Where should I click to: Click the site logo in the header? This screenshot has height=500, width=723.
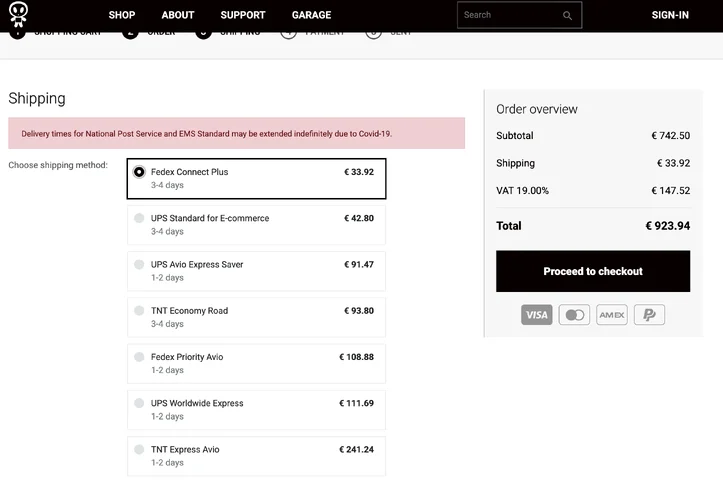(18, 14)
